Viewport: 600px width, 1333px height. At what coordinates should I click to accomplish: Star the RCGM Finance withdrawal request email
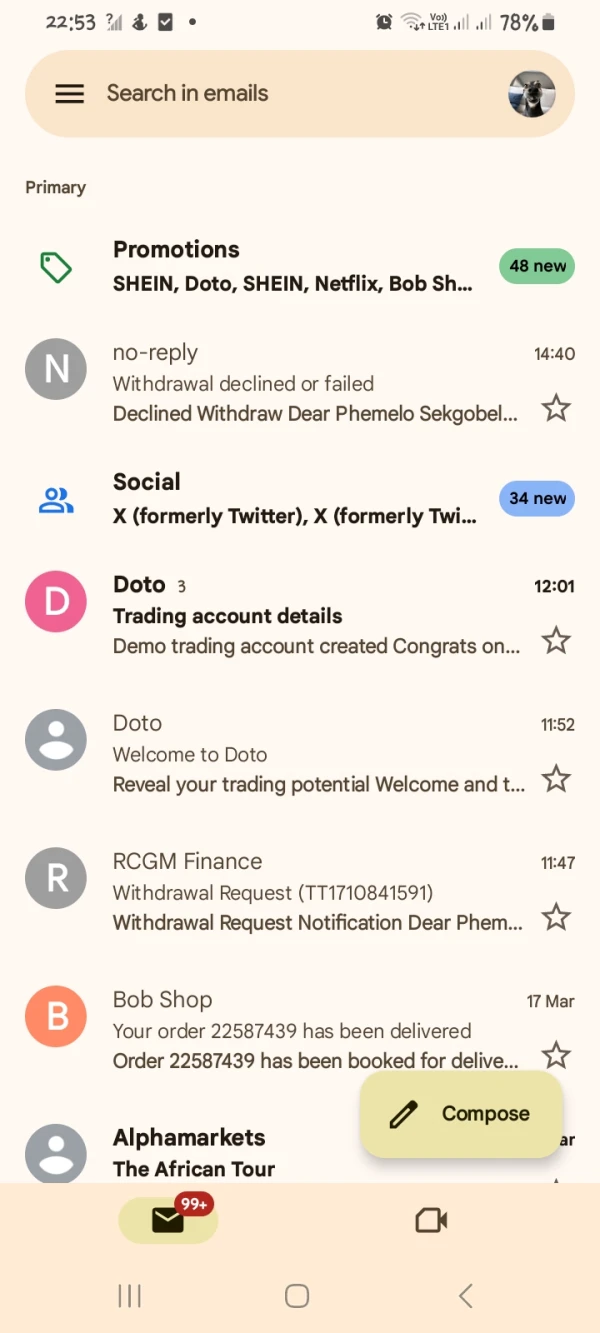[x=556, y=917]
